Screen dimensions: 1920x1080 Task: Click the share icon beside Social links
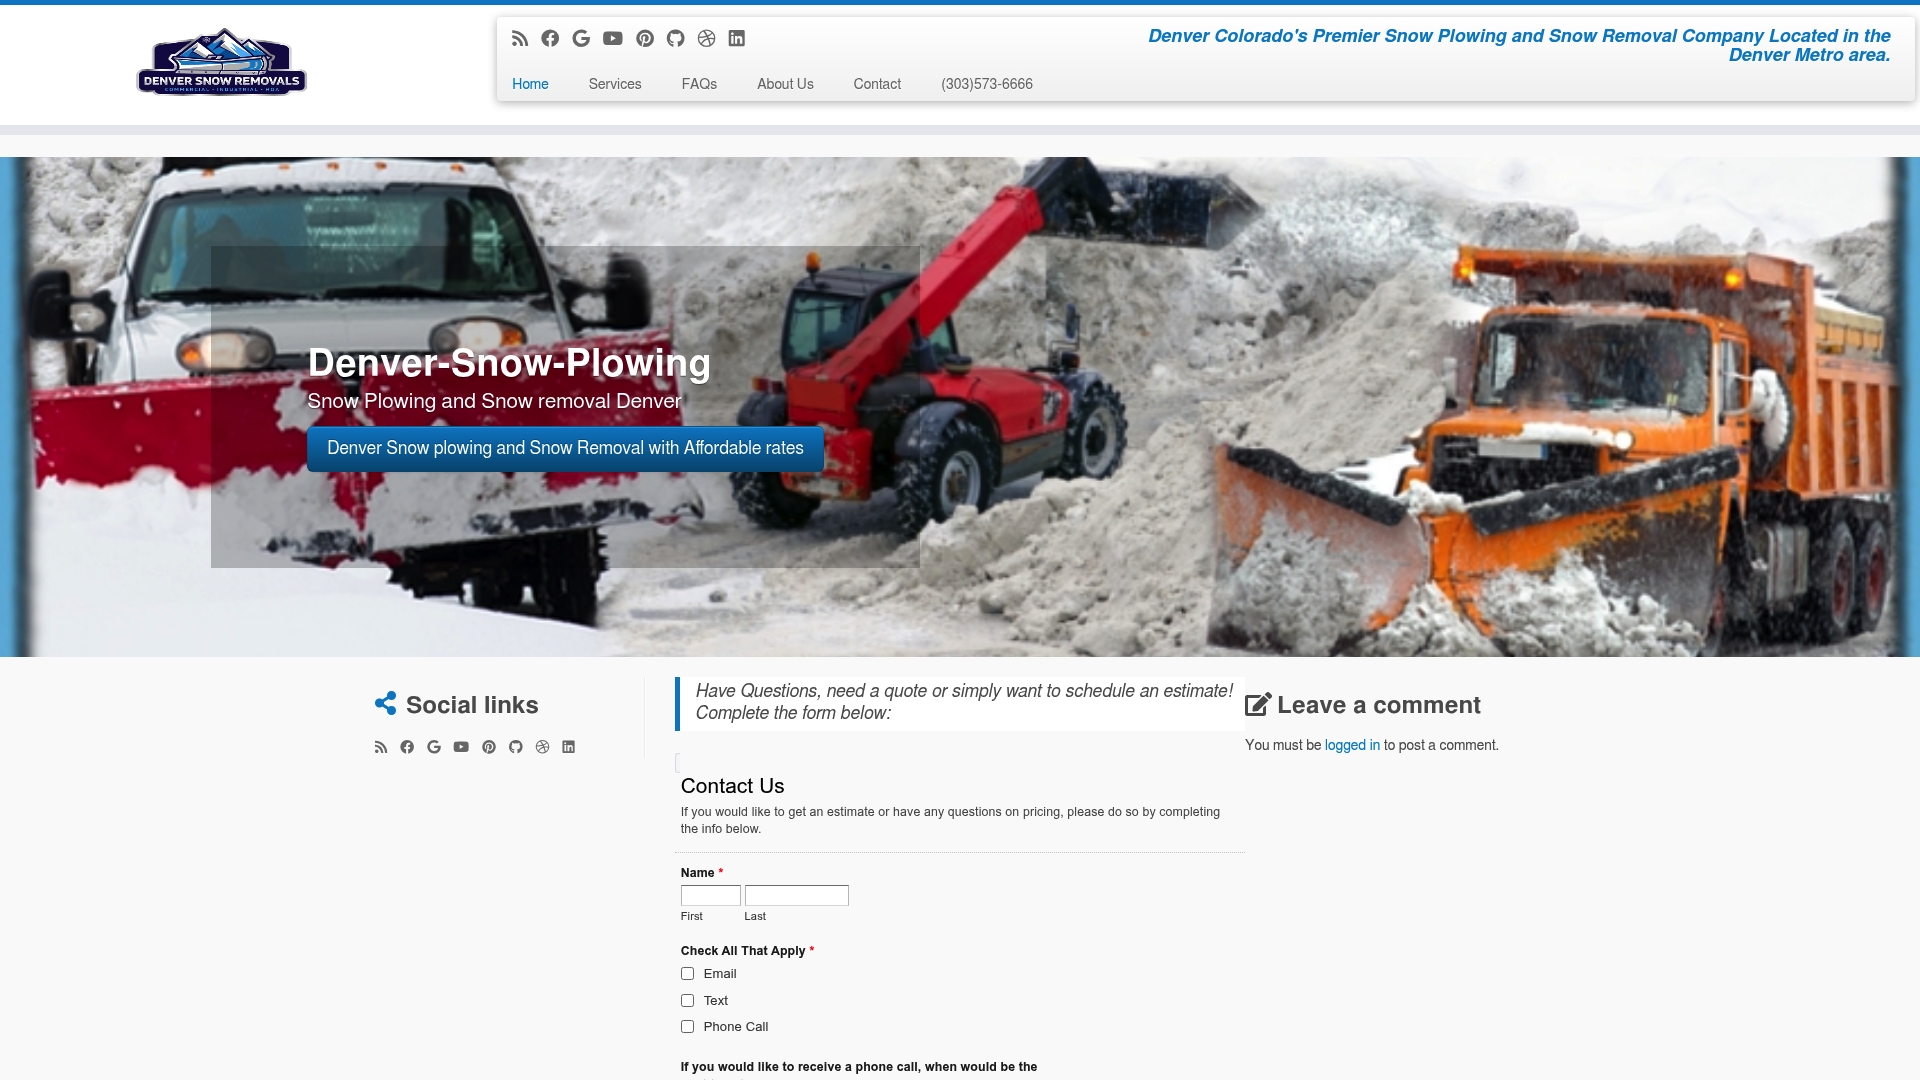tap(386, 703)
